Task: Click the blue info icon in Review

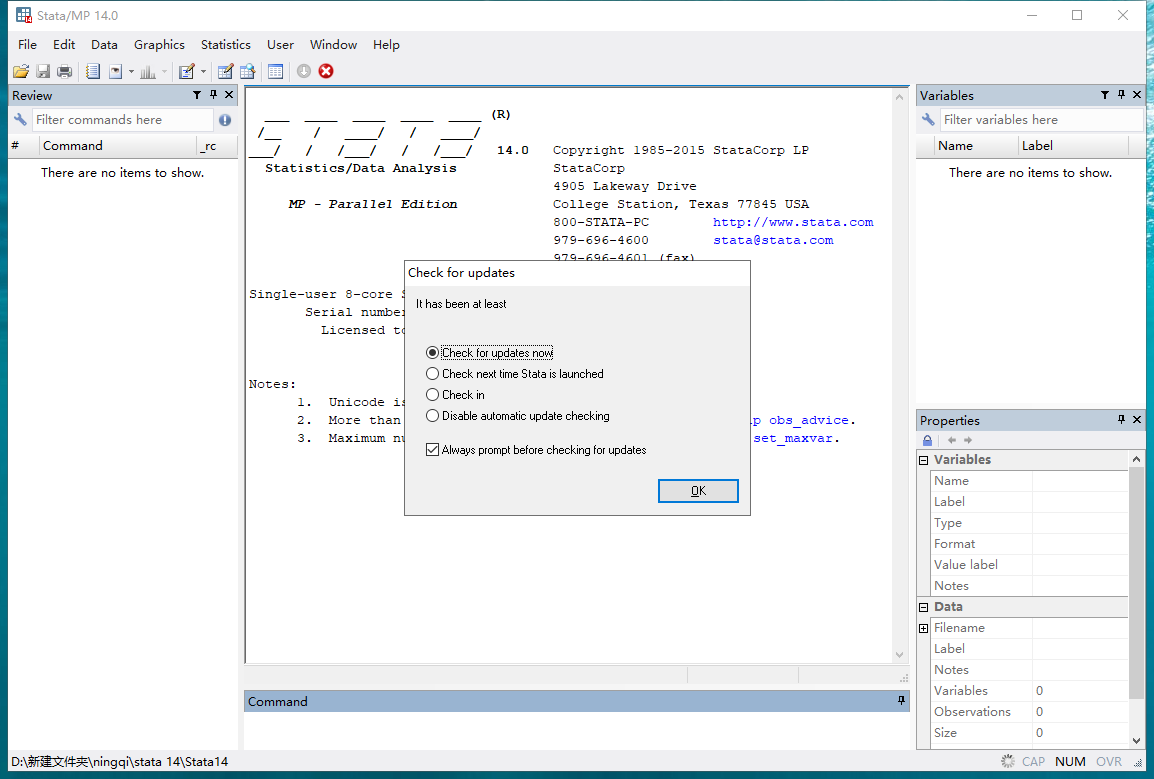Action: (225, 120)
